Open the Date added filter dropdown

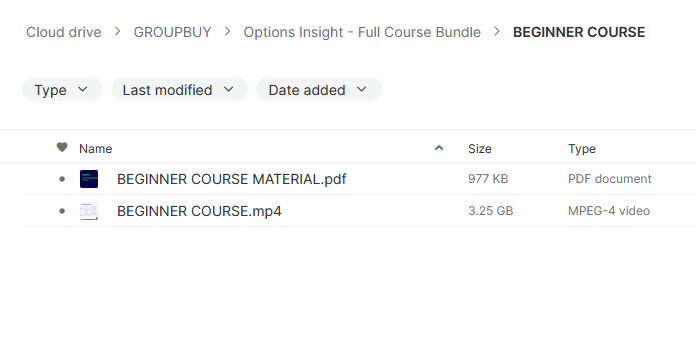(319, 90)
